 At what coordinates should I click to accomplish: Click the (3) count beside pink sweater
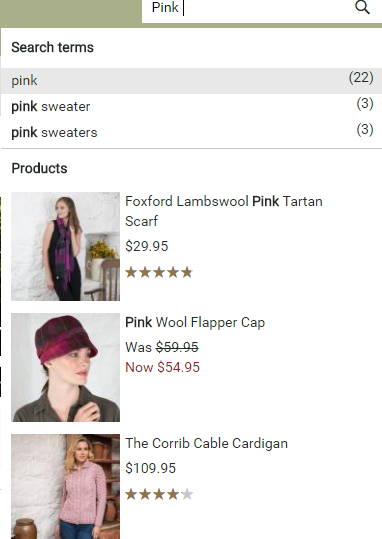[365, 104]
